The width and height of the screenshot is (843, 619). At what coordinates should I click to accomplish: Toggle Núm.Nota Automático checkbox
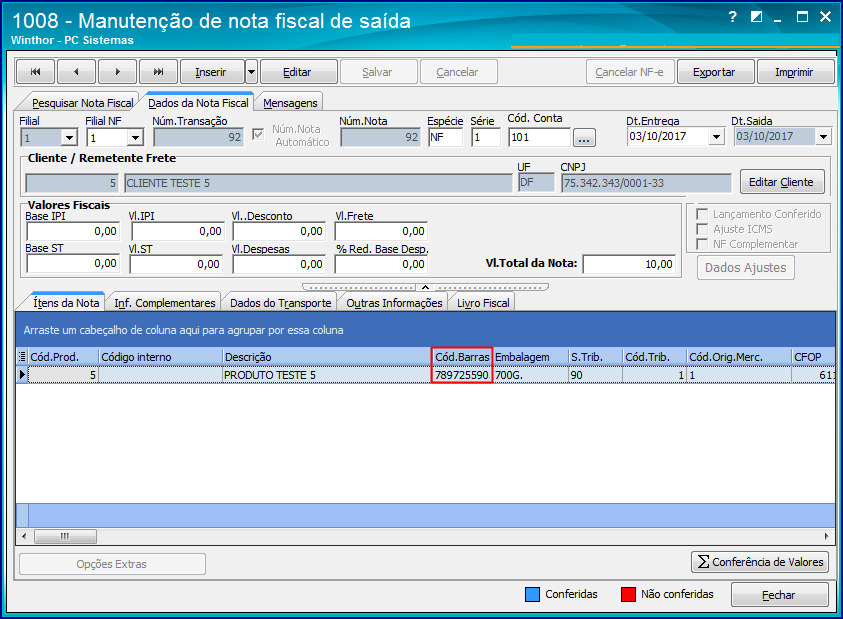coord(258,134)
